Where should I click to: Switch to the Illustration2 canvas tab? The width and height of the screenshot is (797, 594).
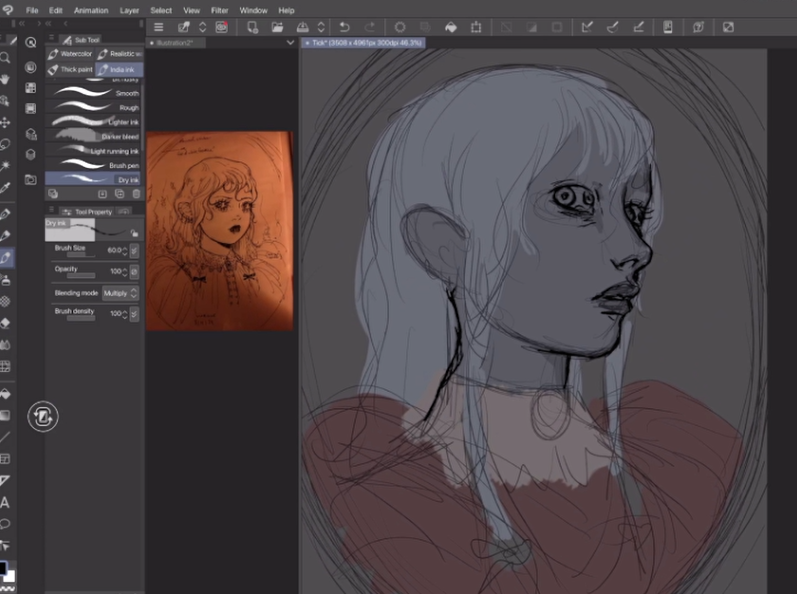coord(175,43)
